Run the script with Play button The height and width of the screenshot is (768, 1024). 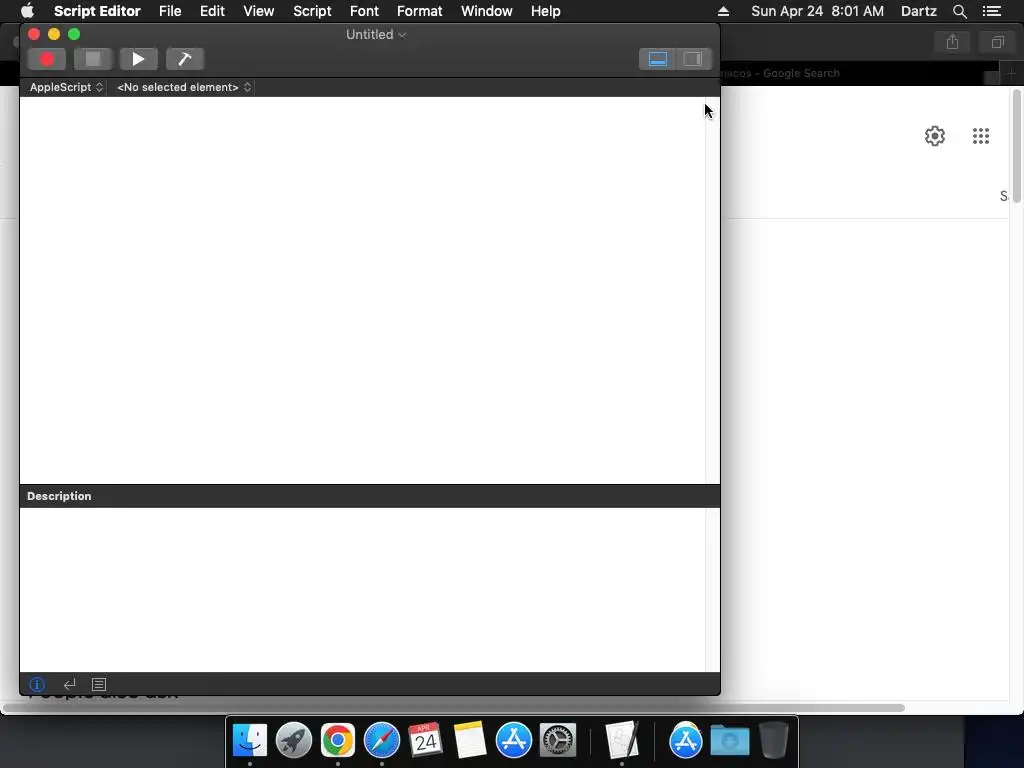click(x=138, y=59)
